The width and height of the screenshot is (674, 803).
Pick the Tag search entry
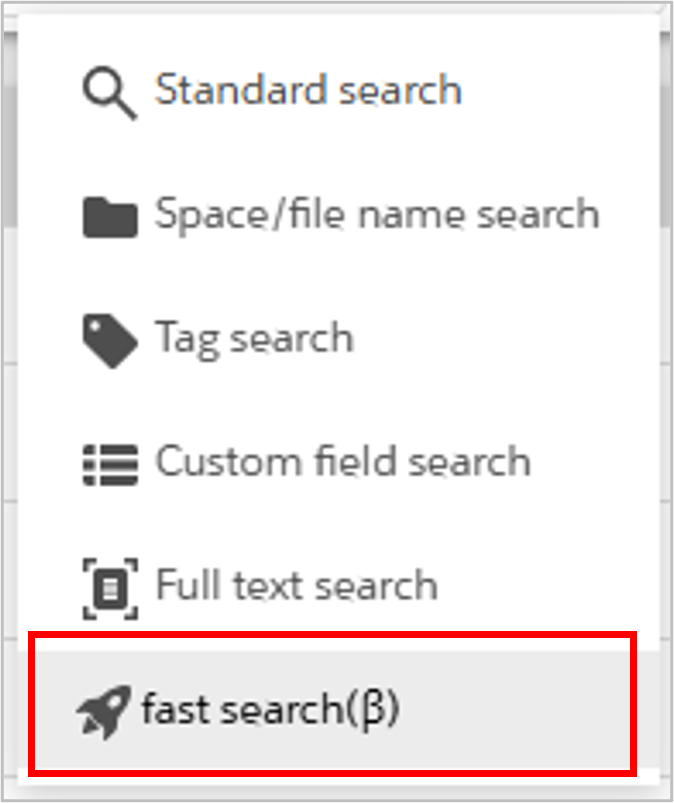point(254,338)
